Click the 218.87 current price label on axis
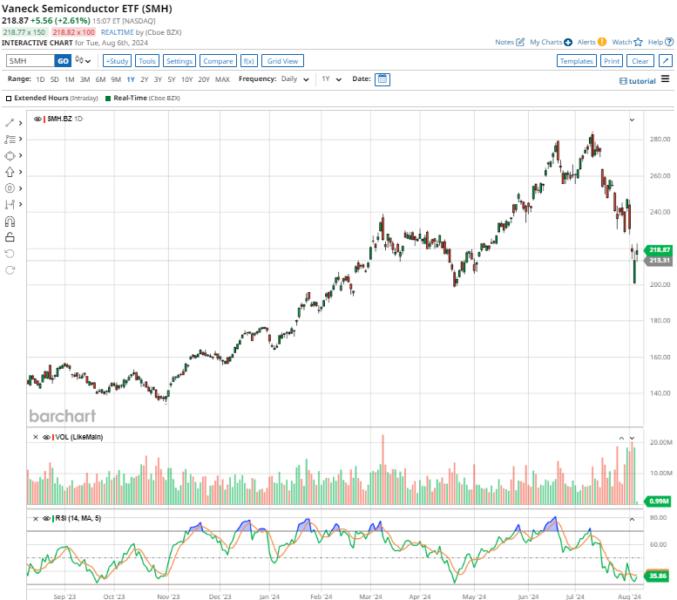Image resolution: width=677 pixels, height=600 pixels. 659,250
